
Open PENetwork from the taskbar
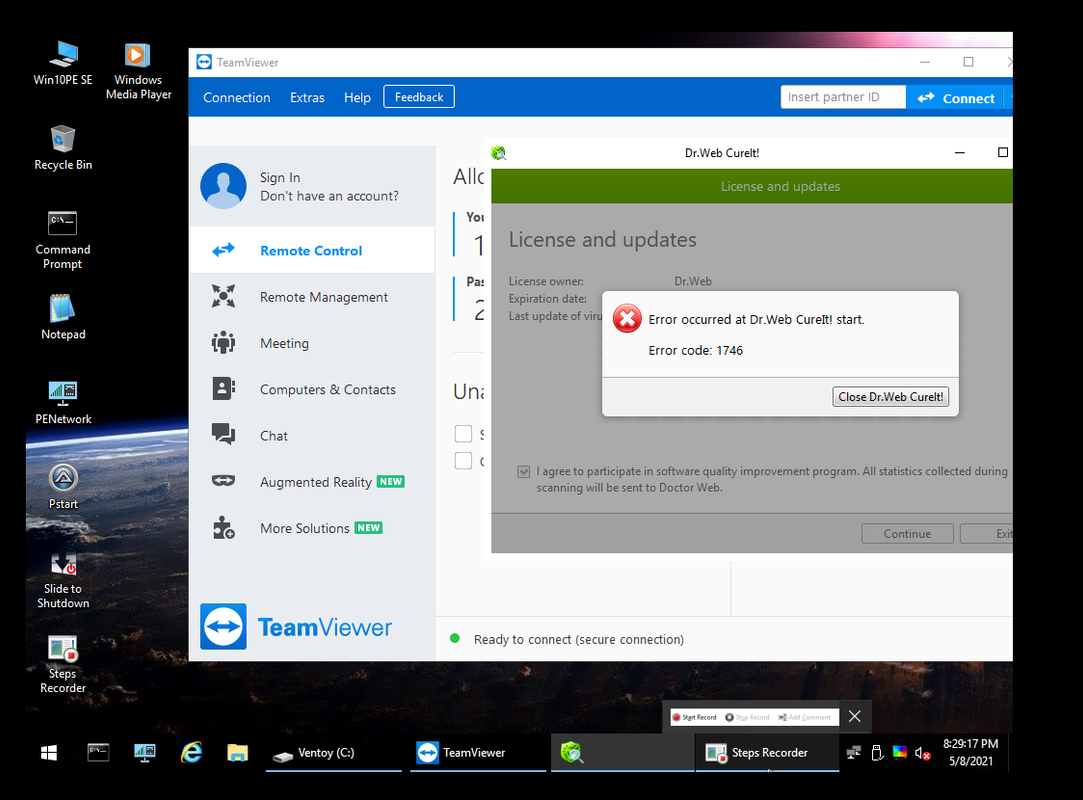[144, 752]
